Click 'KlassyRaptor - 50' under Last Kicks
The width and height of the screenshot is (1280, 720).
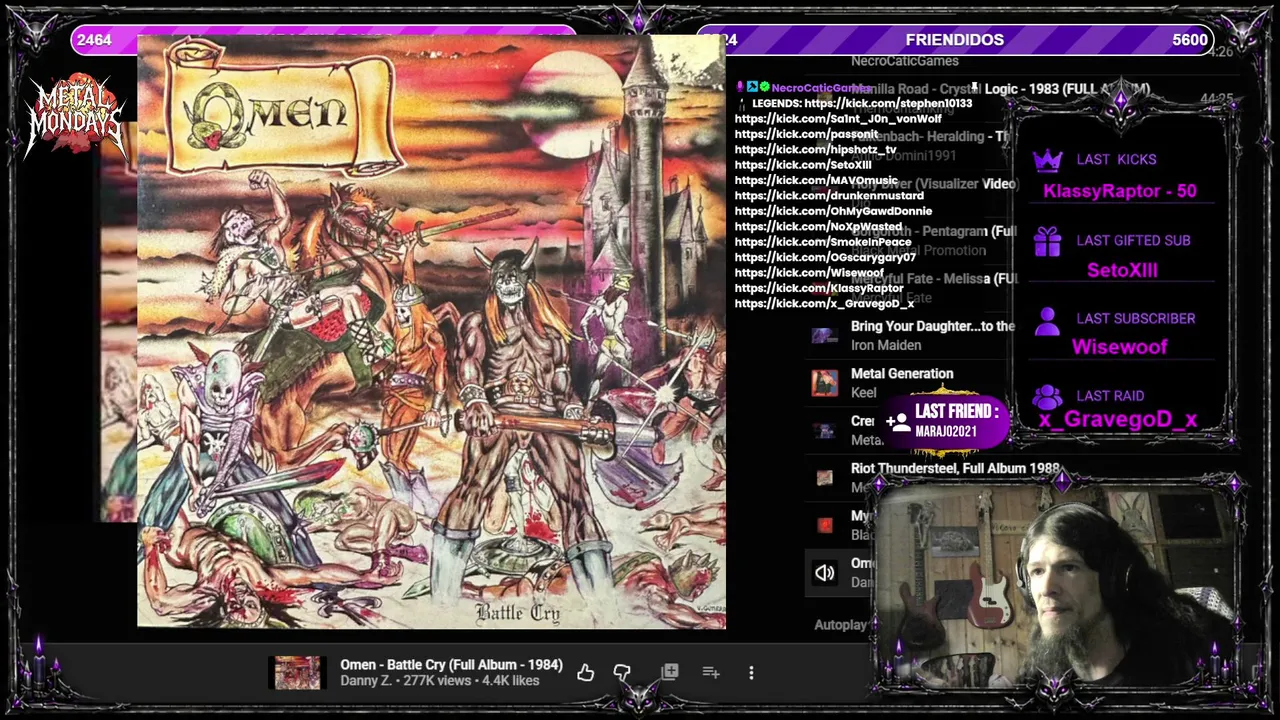(x=1119, y=191)
